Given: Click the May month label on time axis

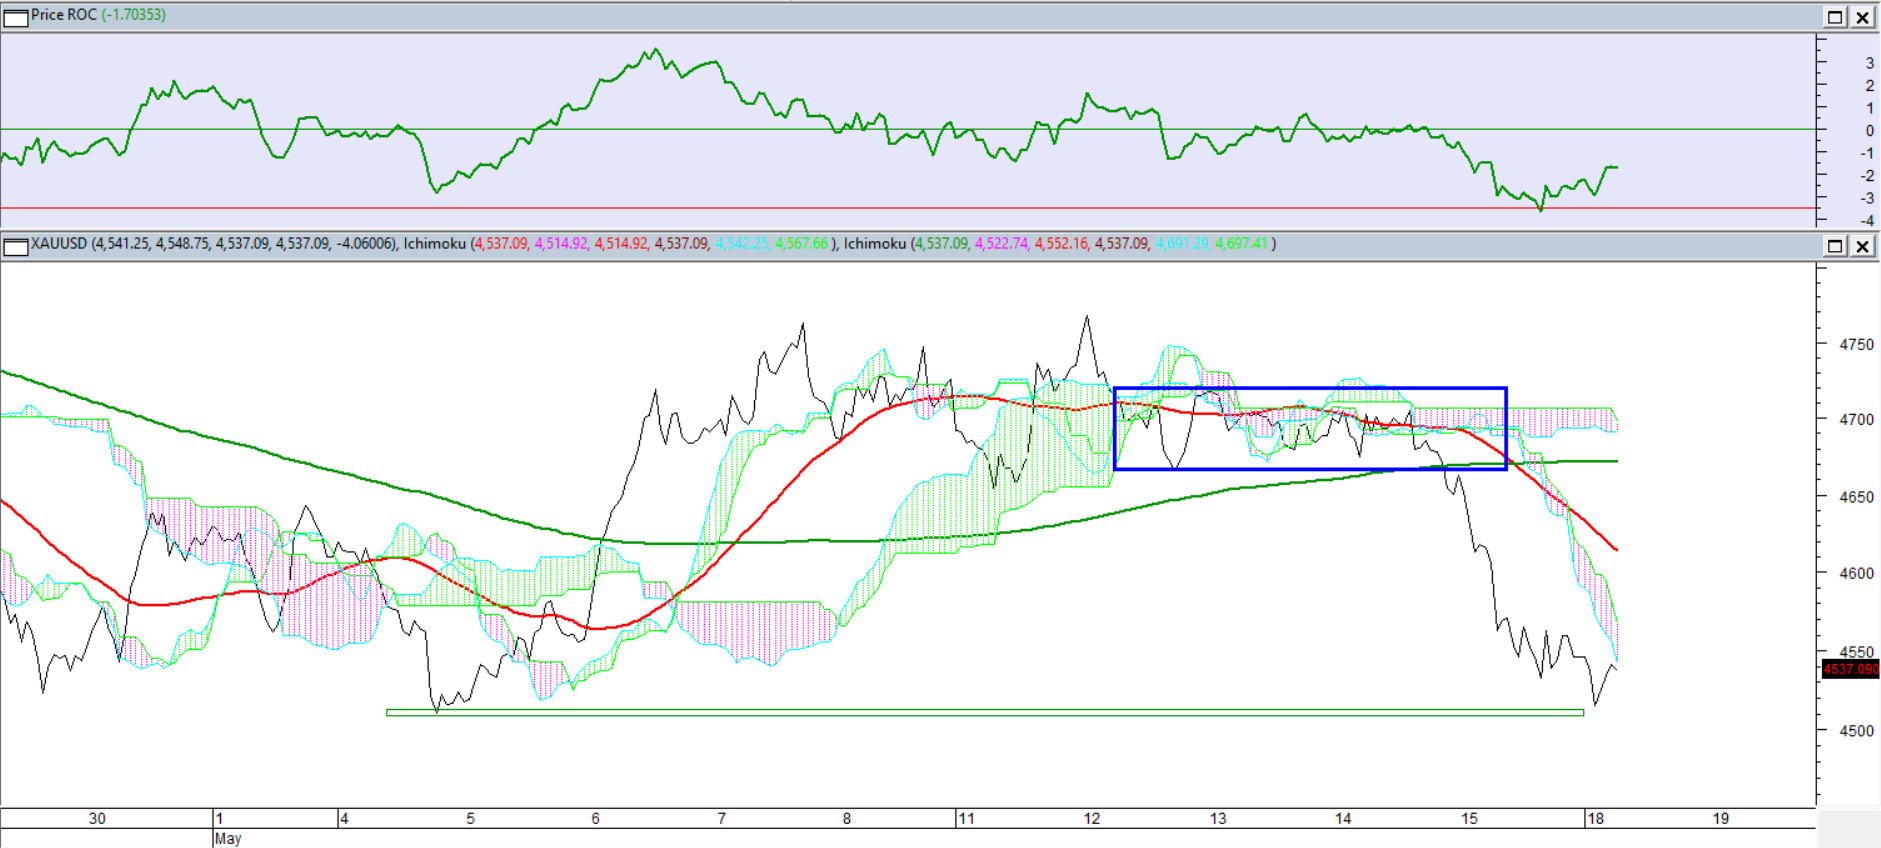Looking at the screenshot, I should click(228, 838).
